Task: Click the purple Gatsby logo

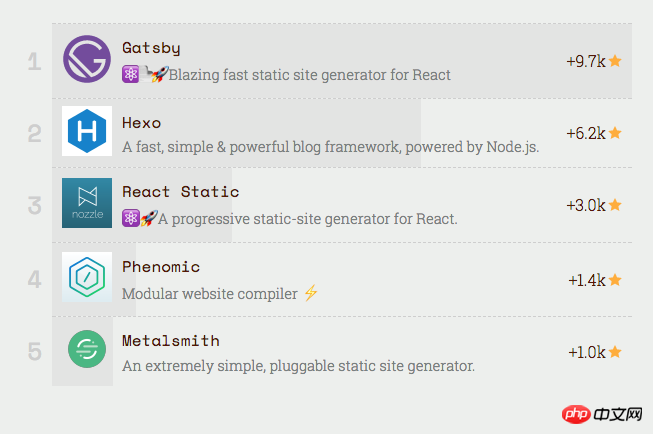Action: (x=87, y=59)
